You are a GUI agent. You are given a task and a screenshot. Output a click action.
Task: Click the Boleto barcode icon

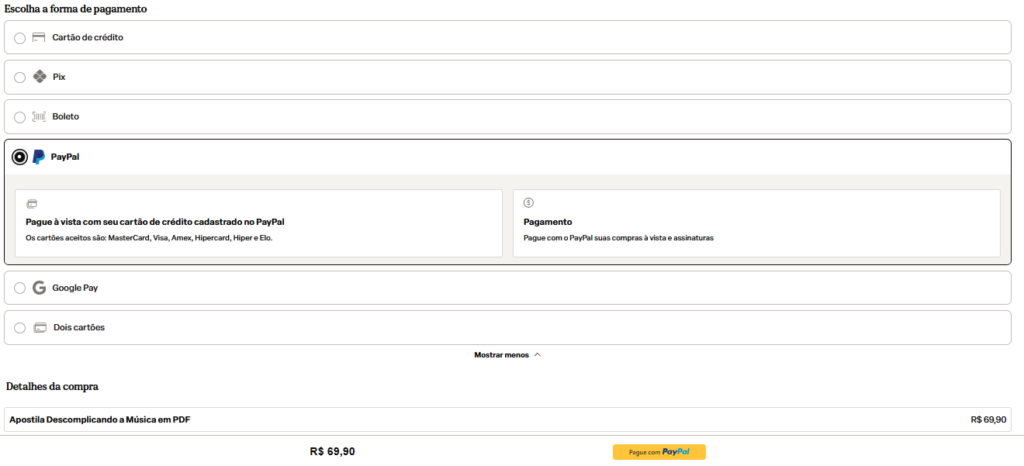pos(39,117)
